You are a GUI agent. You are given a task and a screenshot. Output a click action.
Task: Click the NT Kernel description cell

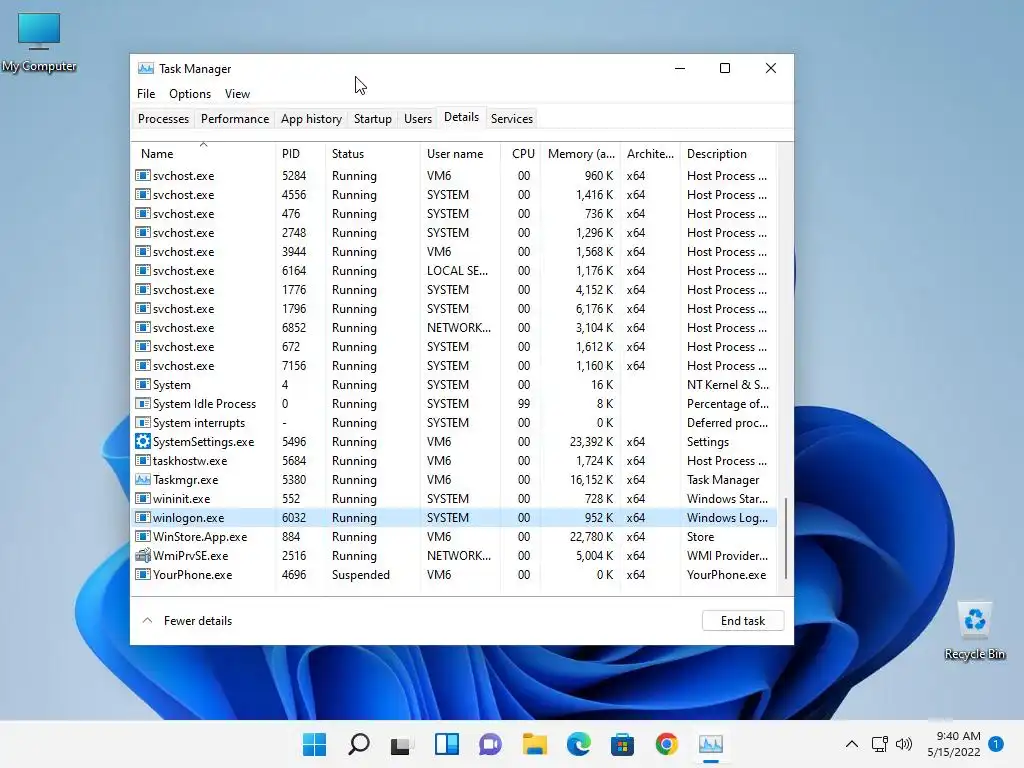[x=728, y=385]
